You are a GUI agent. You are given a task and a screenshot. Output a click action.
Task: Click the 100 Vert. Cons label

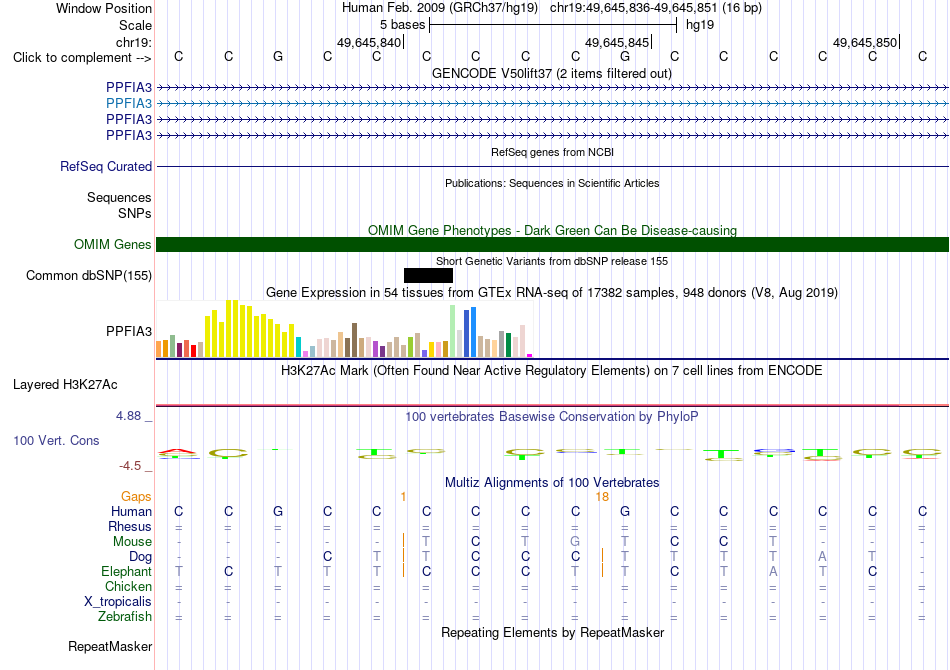(x=56, y=441)
